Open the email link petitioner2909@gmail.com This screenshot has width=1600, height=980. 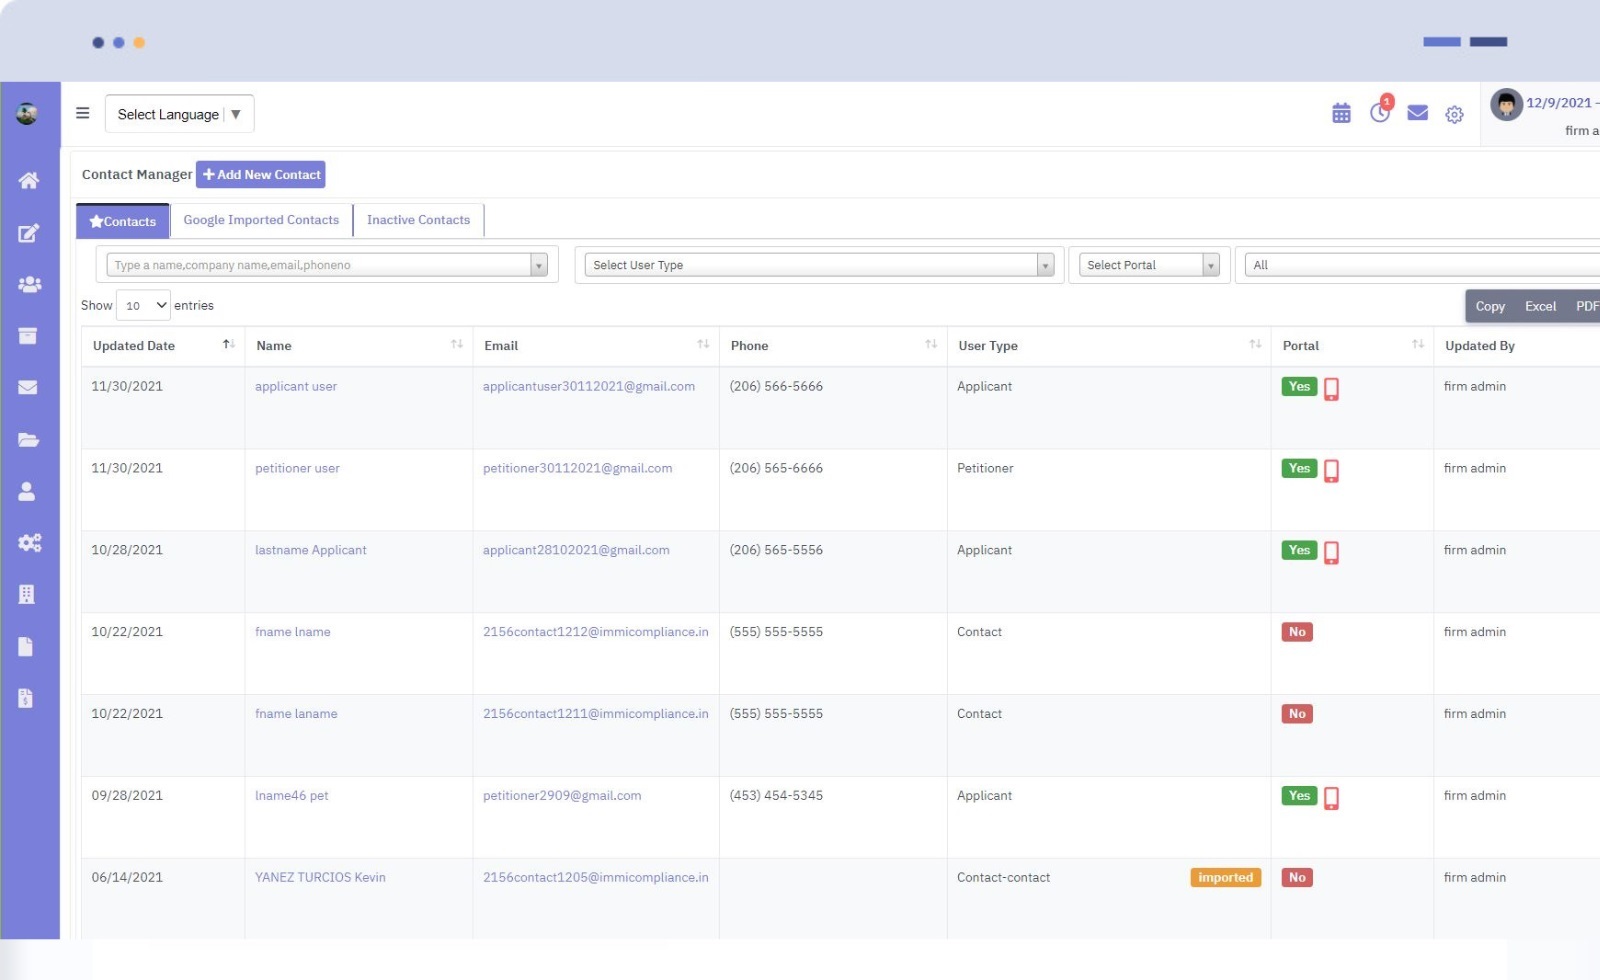click(x=562, y=795)
